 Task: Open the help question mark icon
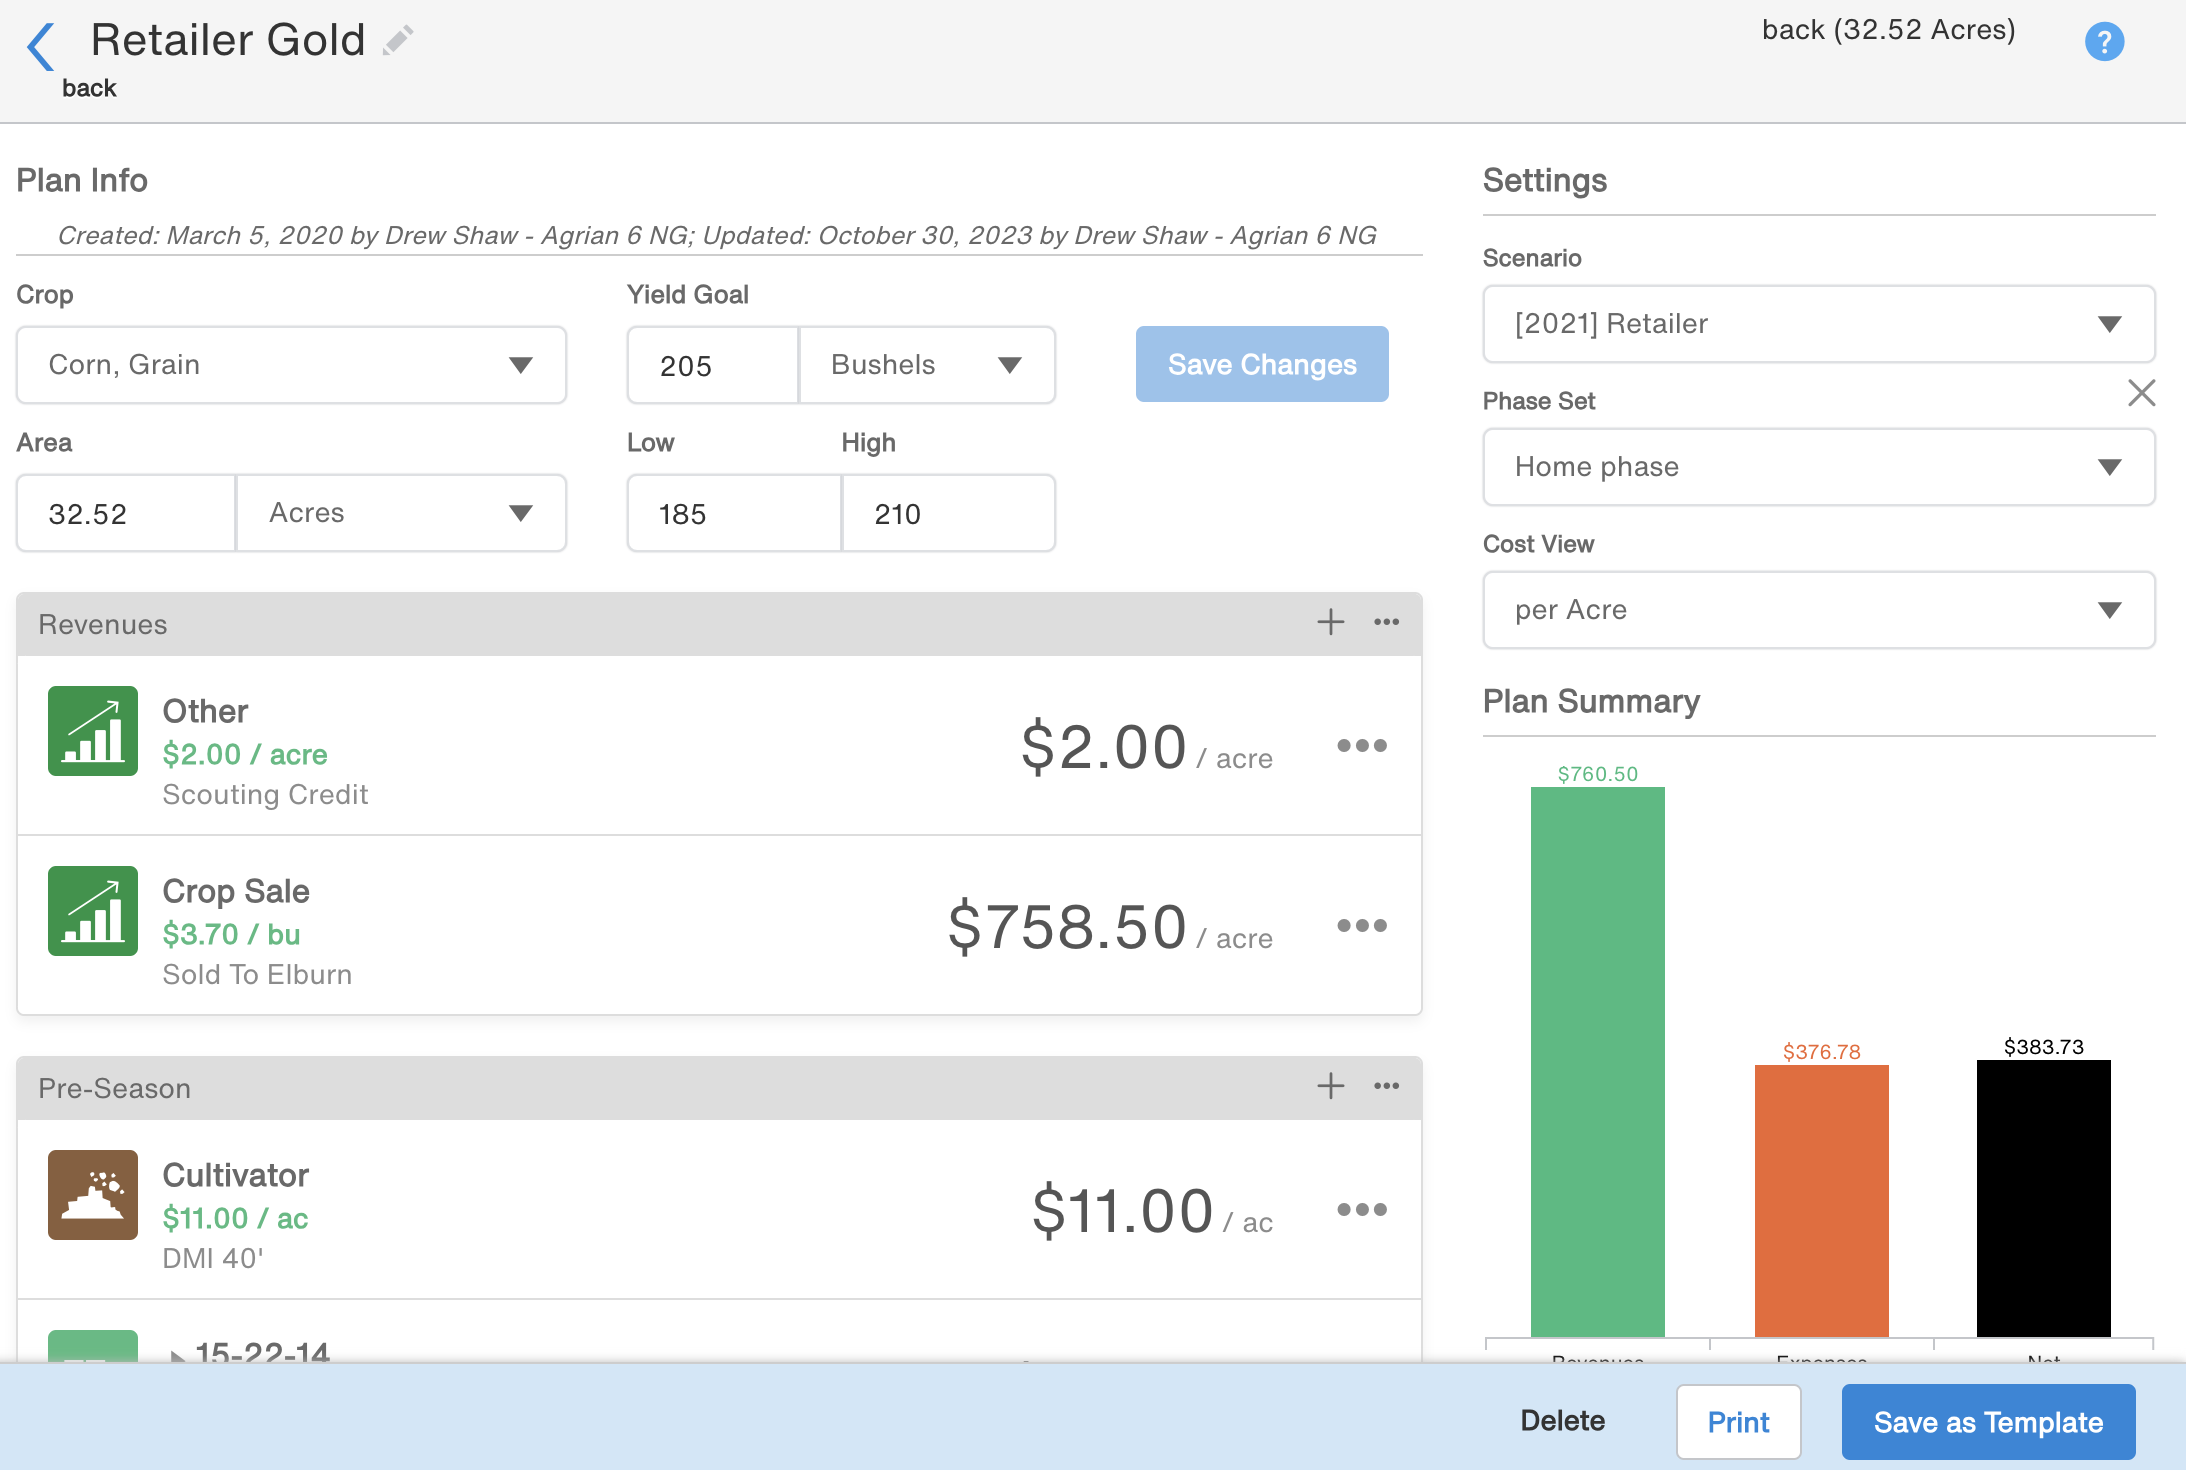click(2103, 42)
